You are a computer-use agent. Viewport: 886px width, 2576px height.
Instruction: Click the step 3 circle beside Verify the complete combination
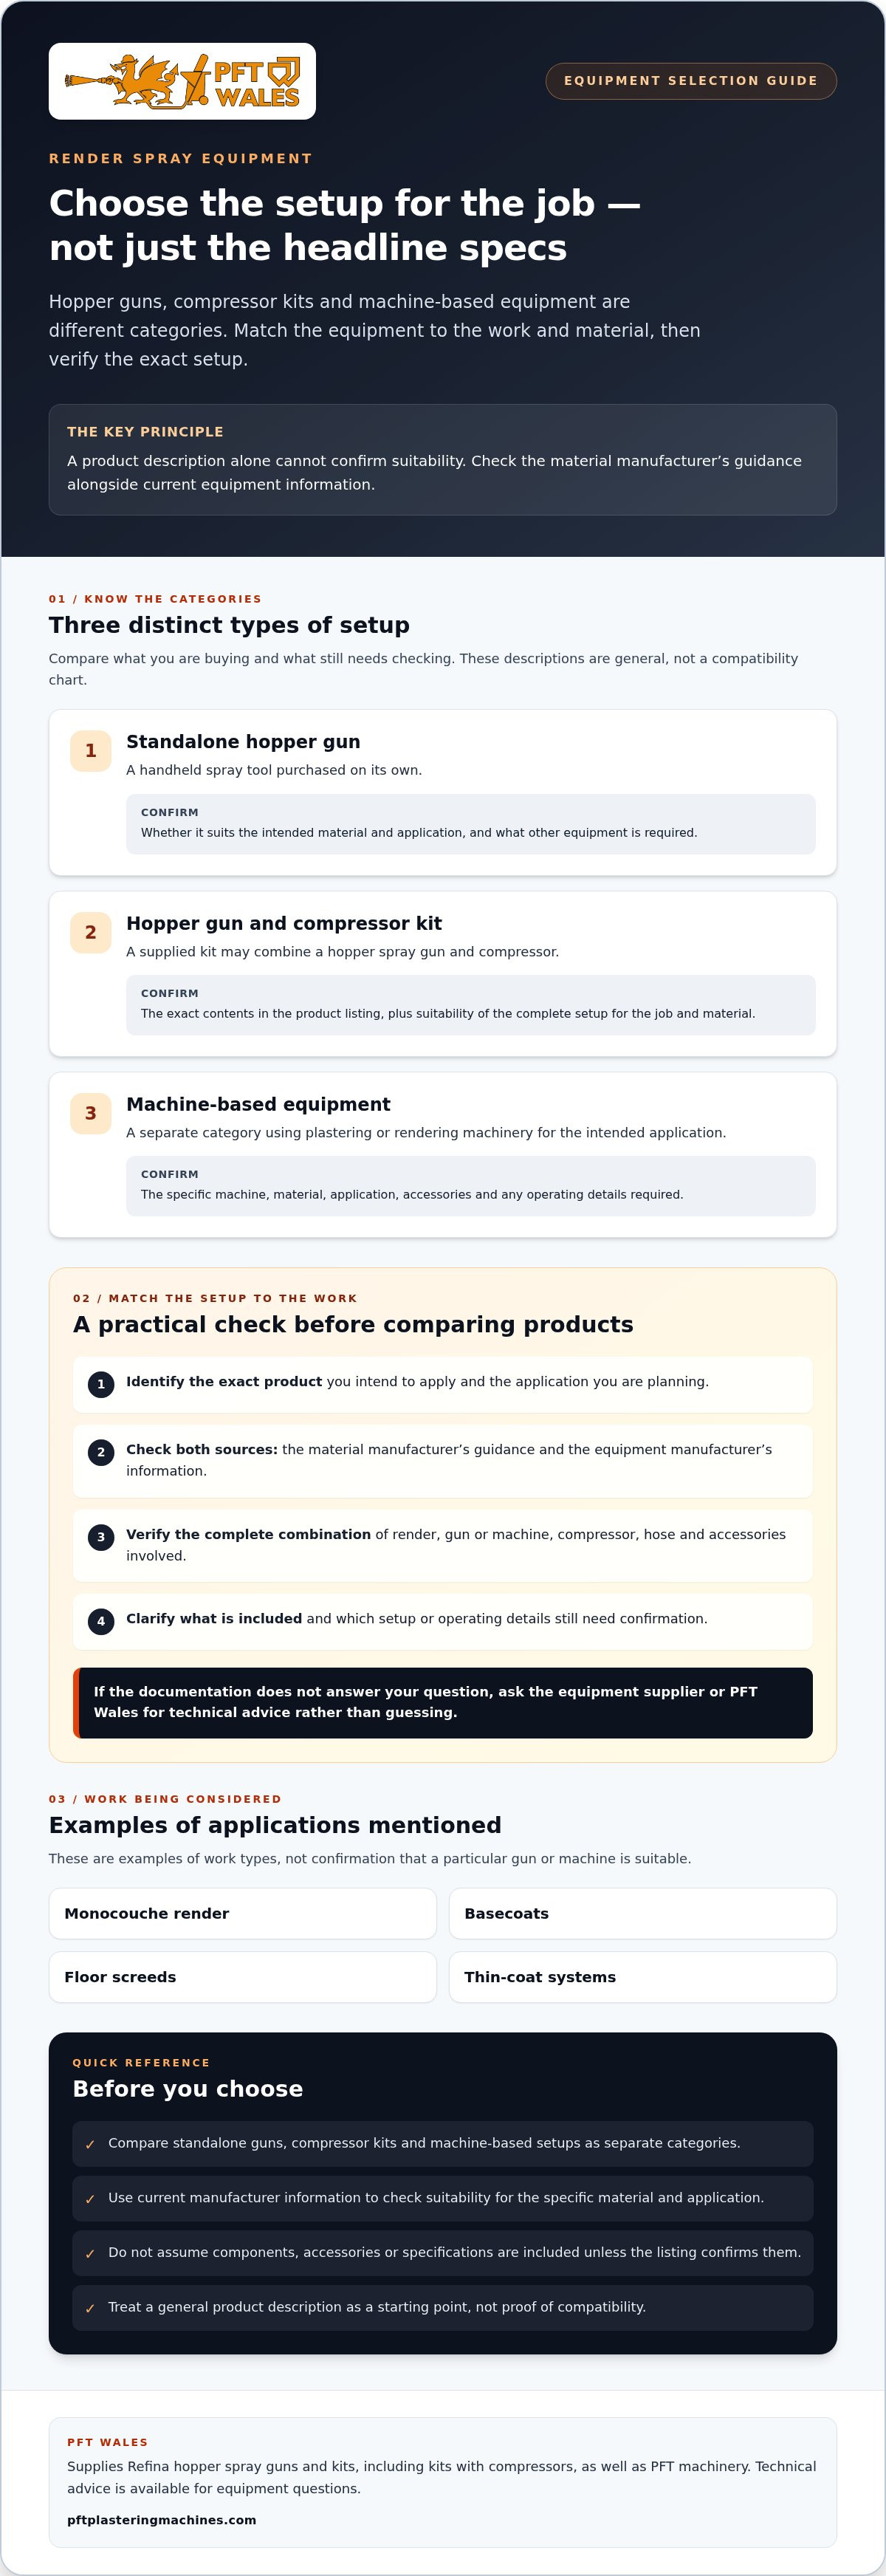tap(101, 1537)
